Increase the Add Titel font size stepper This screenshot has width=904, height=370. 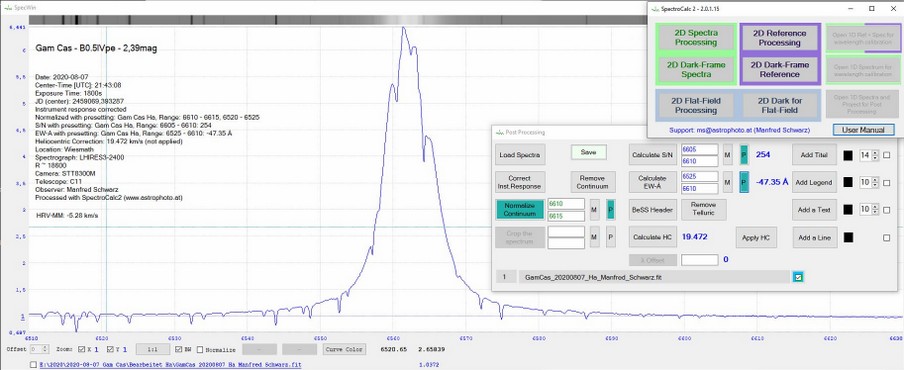(875, 153)
